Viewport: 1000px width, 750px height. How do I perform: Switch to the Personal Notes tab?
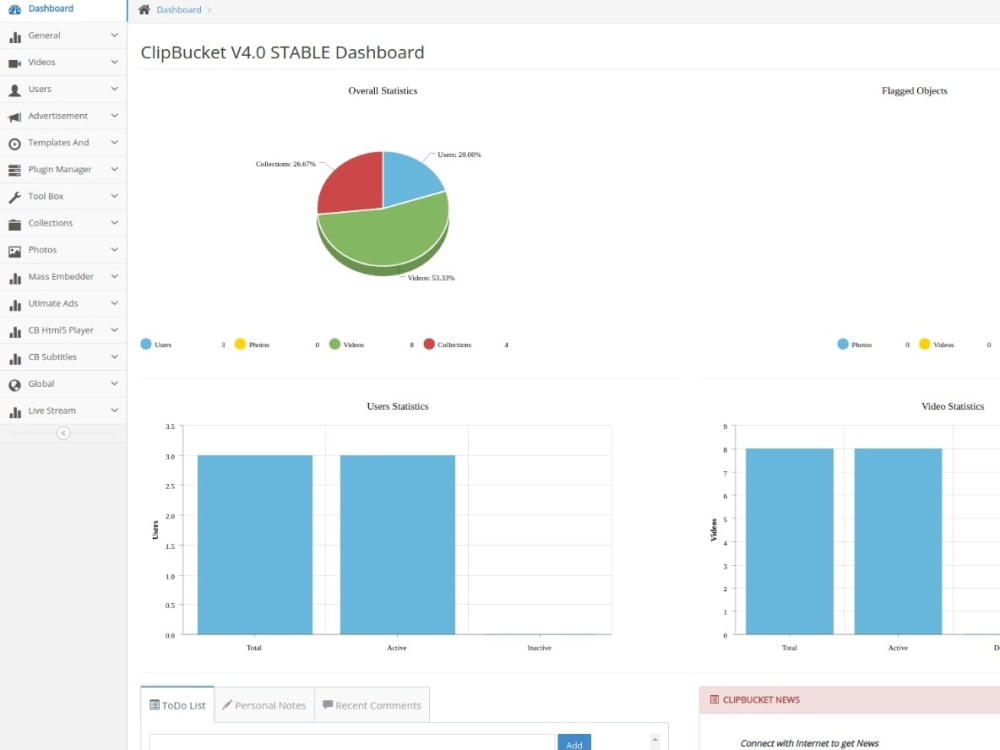264,705
